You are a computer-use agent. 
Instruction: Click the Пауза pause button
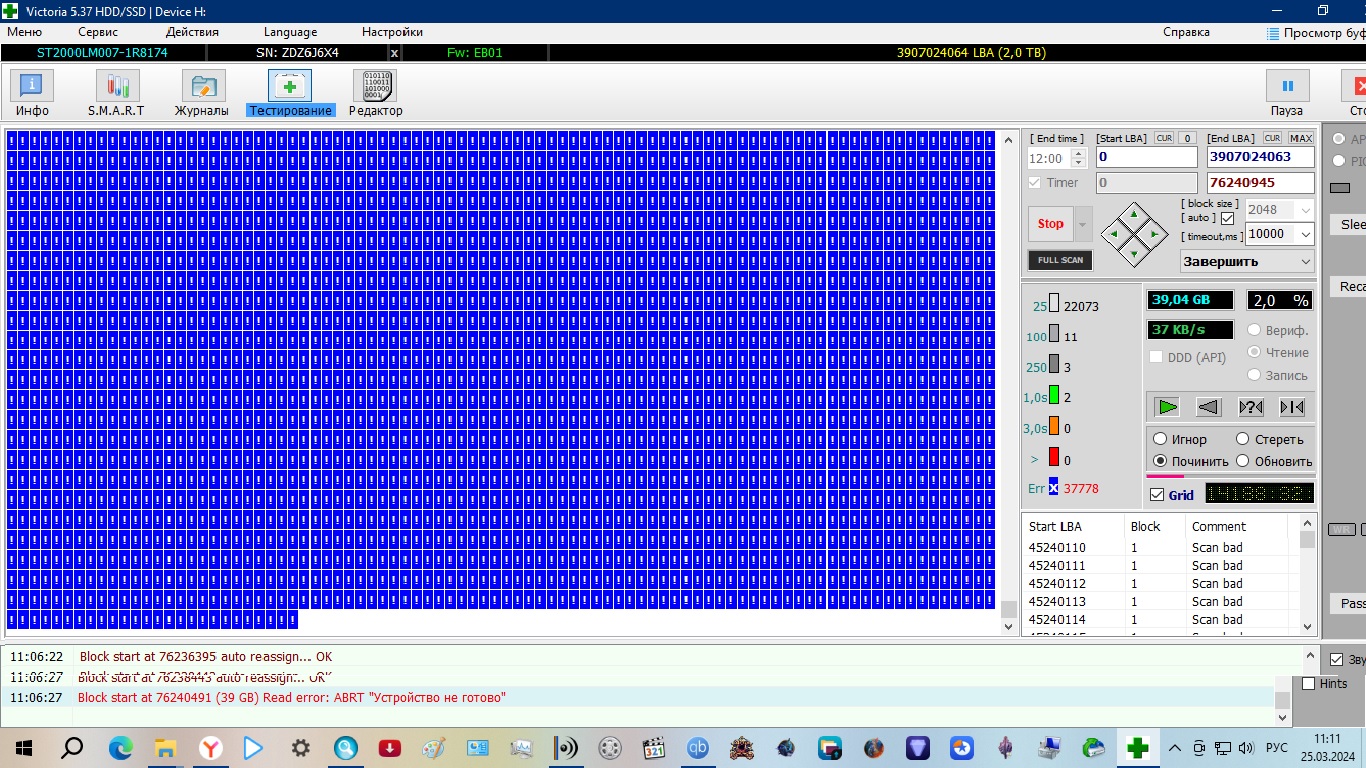click(1287, 93)
